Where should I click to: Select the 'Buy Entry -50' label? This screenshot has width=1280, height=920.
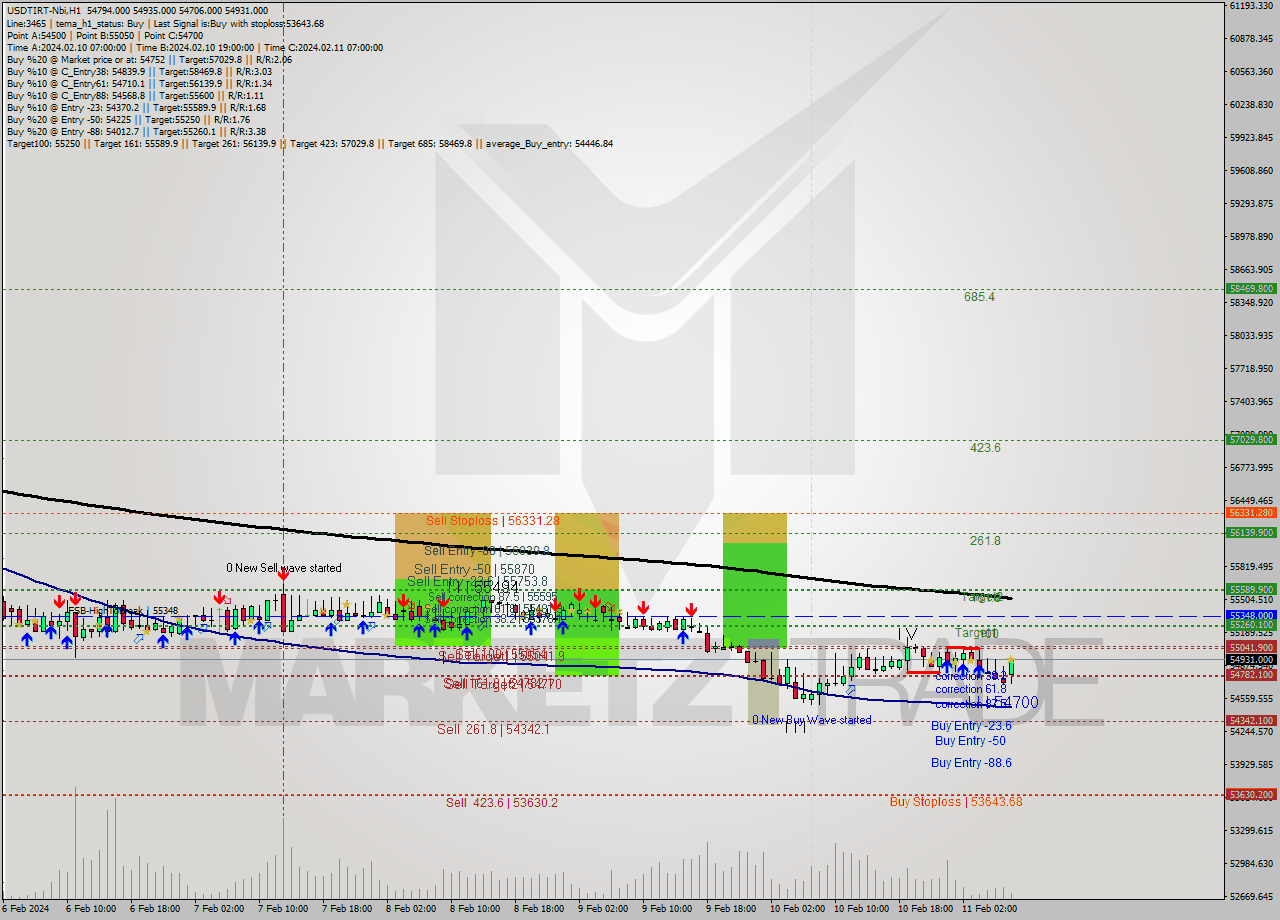(970, 741)
